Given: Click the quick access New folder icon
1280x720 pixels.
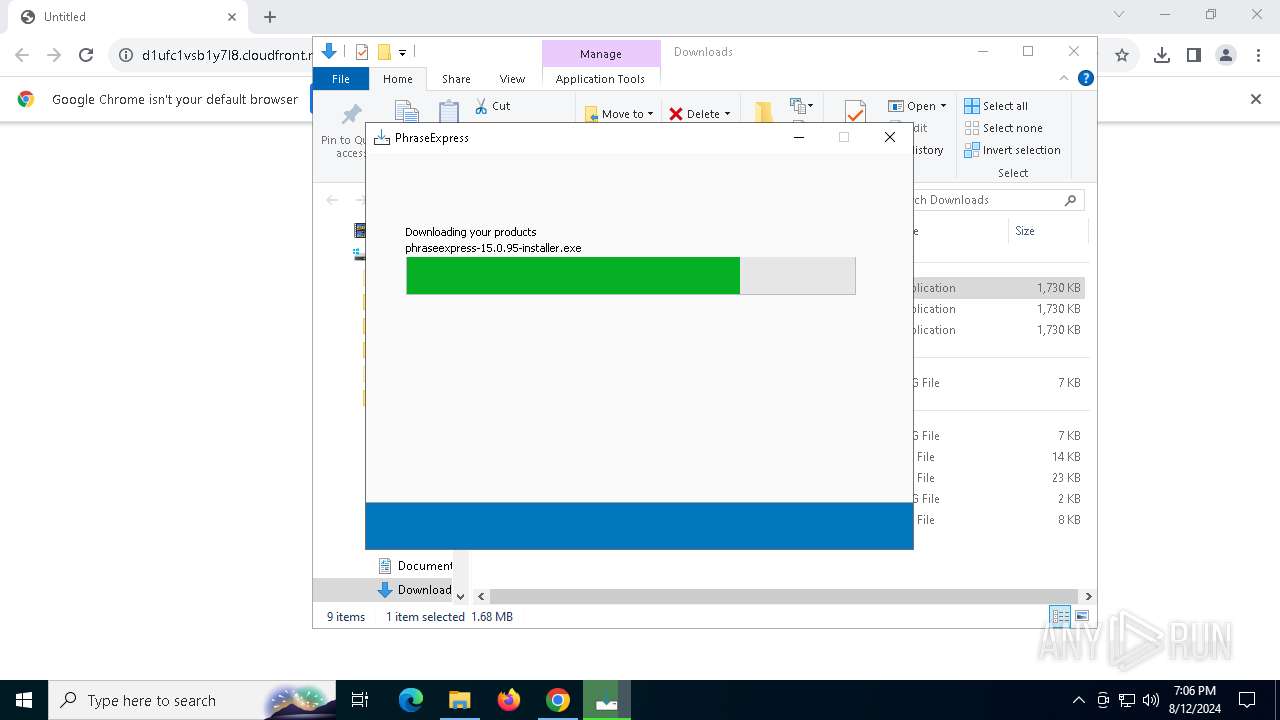Looking at the screenshot, I should pyautogui.click(x=384, y=52).
